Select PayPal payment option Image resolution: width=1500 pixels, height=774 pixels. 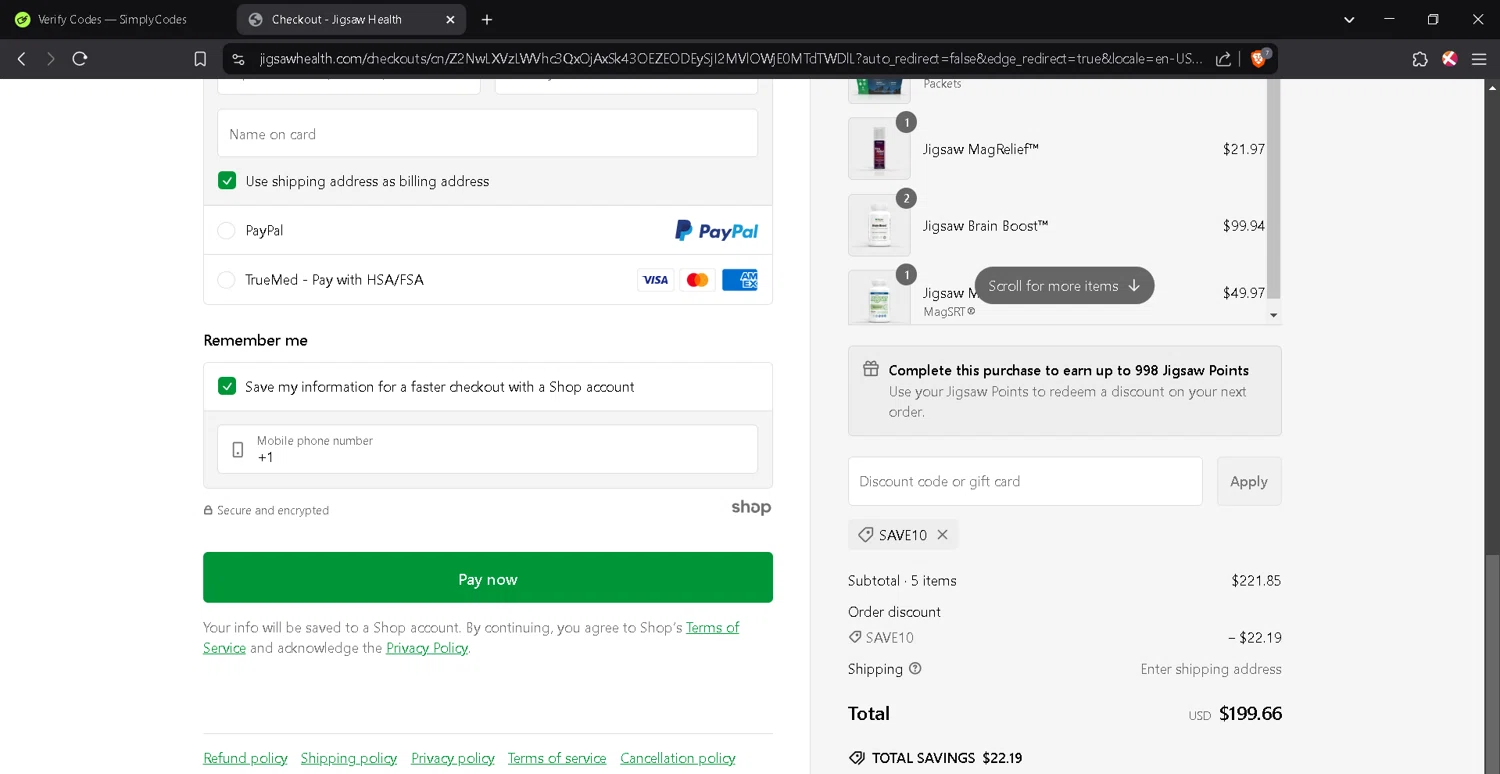226,230
